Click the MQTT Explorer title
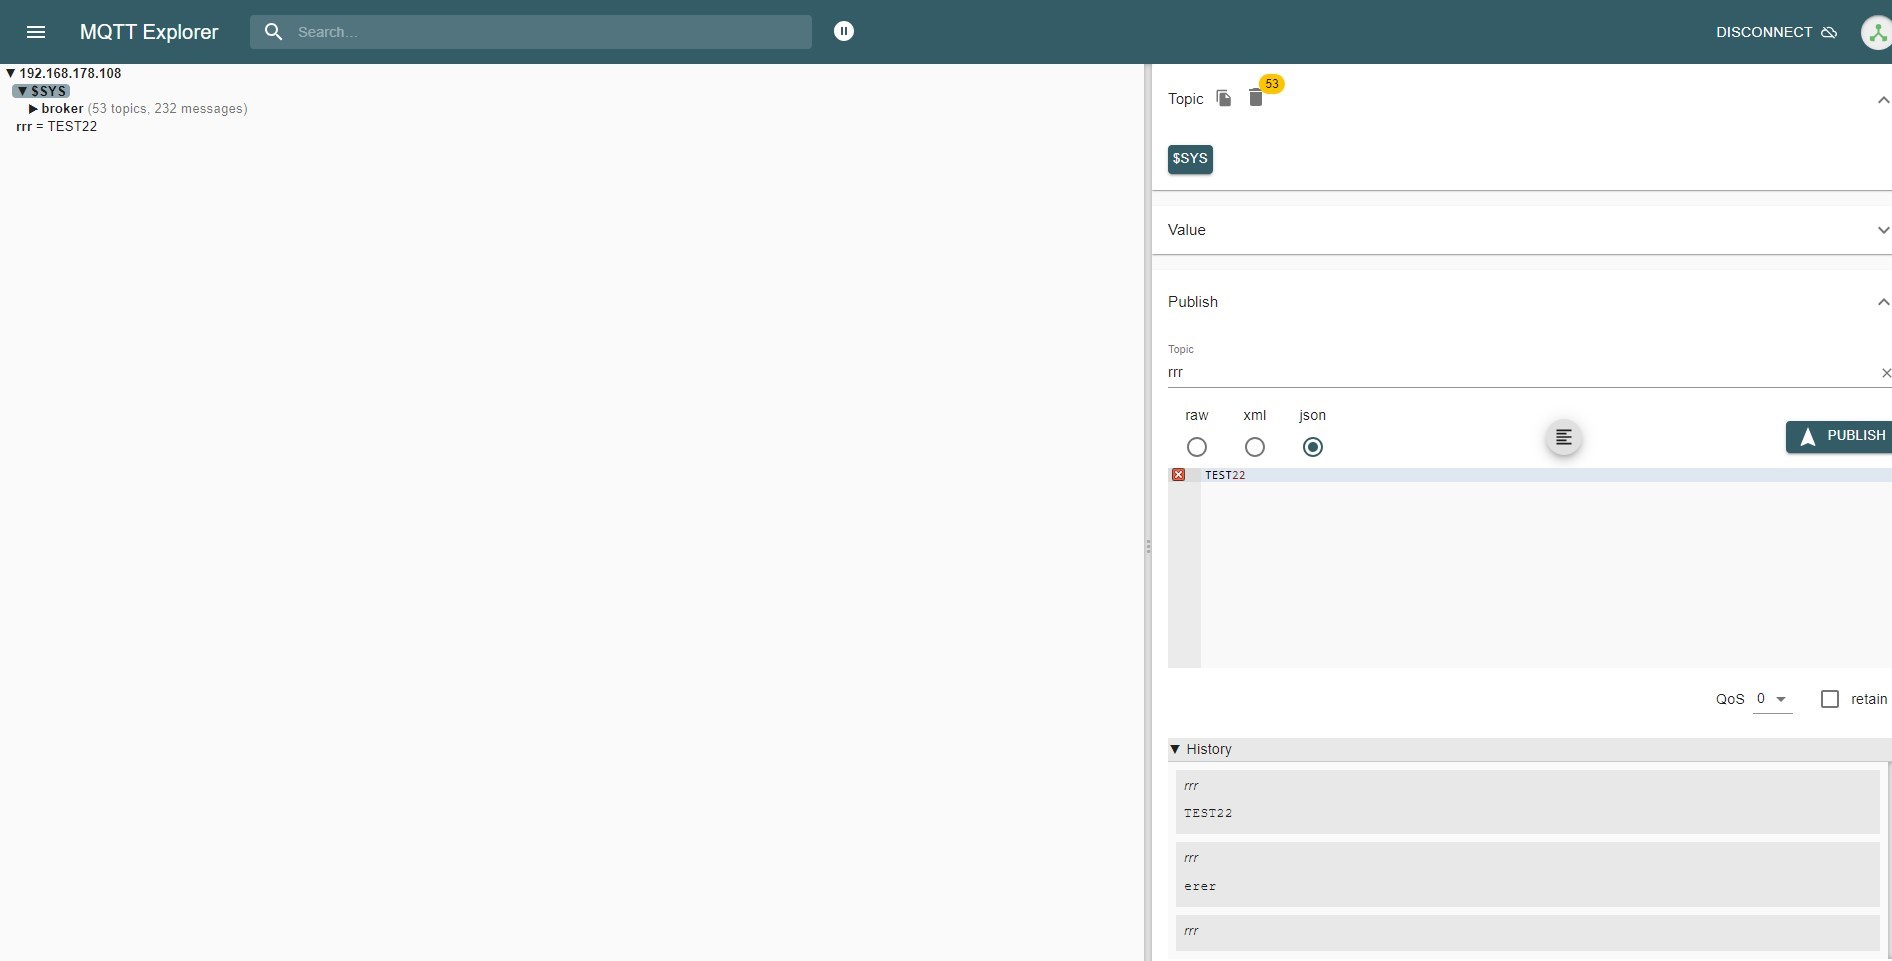This screenshot has height=961, width=1892. 149,32
